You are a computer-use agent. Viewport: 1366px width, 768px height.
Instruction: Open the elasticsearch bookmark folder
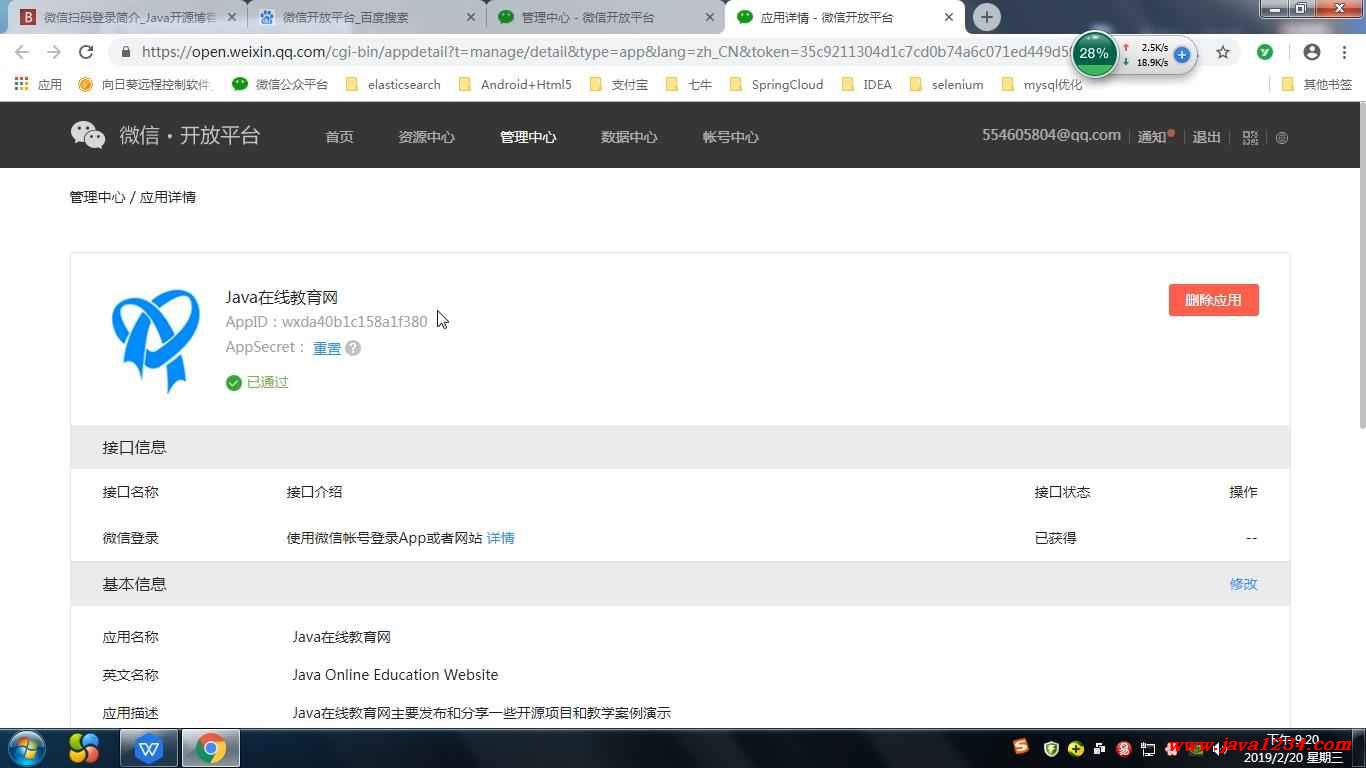393,85
